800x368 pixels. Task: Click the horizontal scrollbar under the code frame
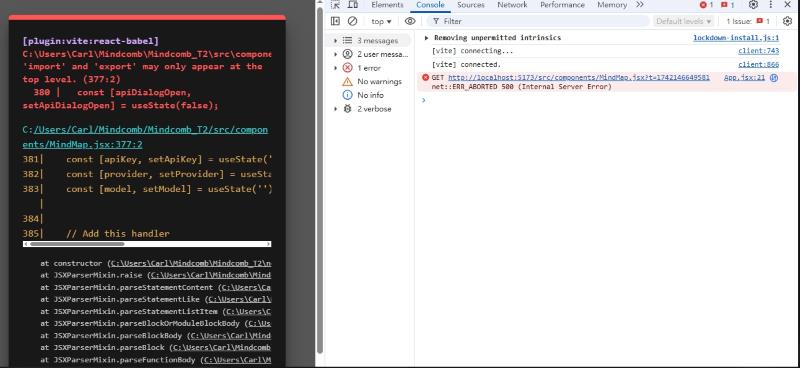[77, 244]
